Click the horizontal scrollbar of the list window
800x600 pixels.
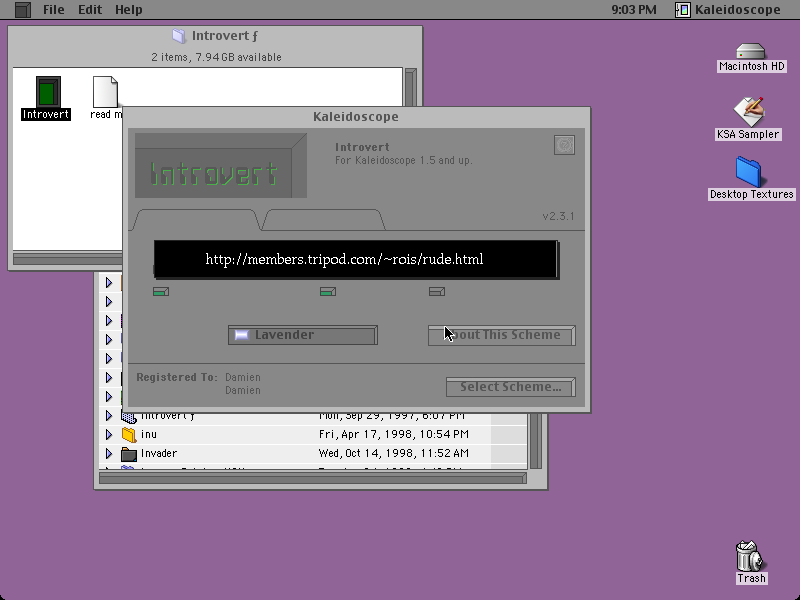(312, 478)
